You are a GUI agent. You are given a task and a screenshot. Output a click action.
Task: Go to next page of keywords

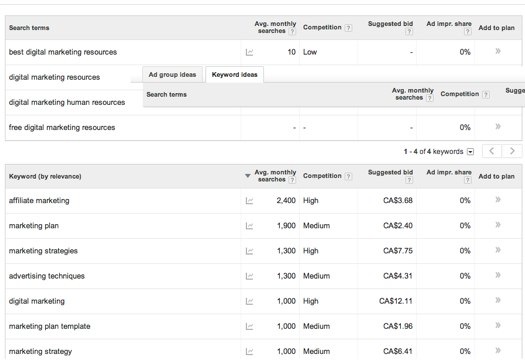click(512, 151)
